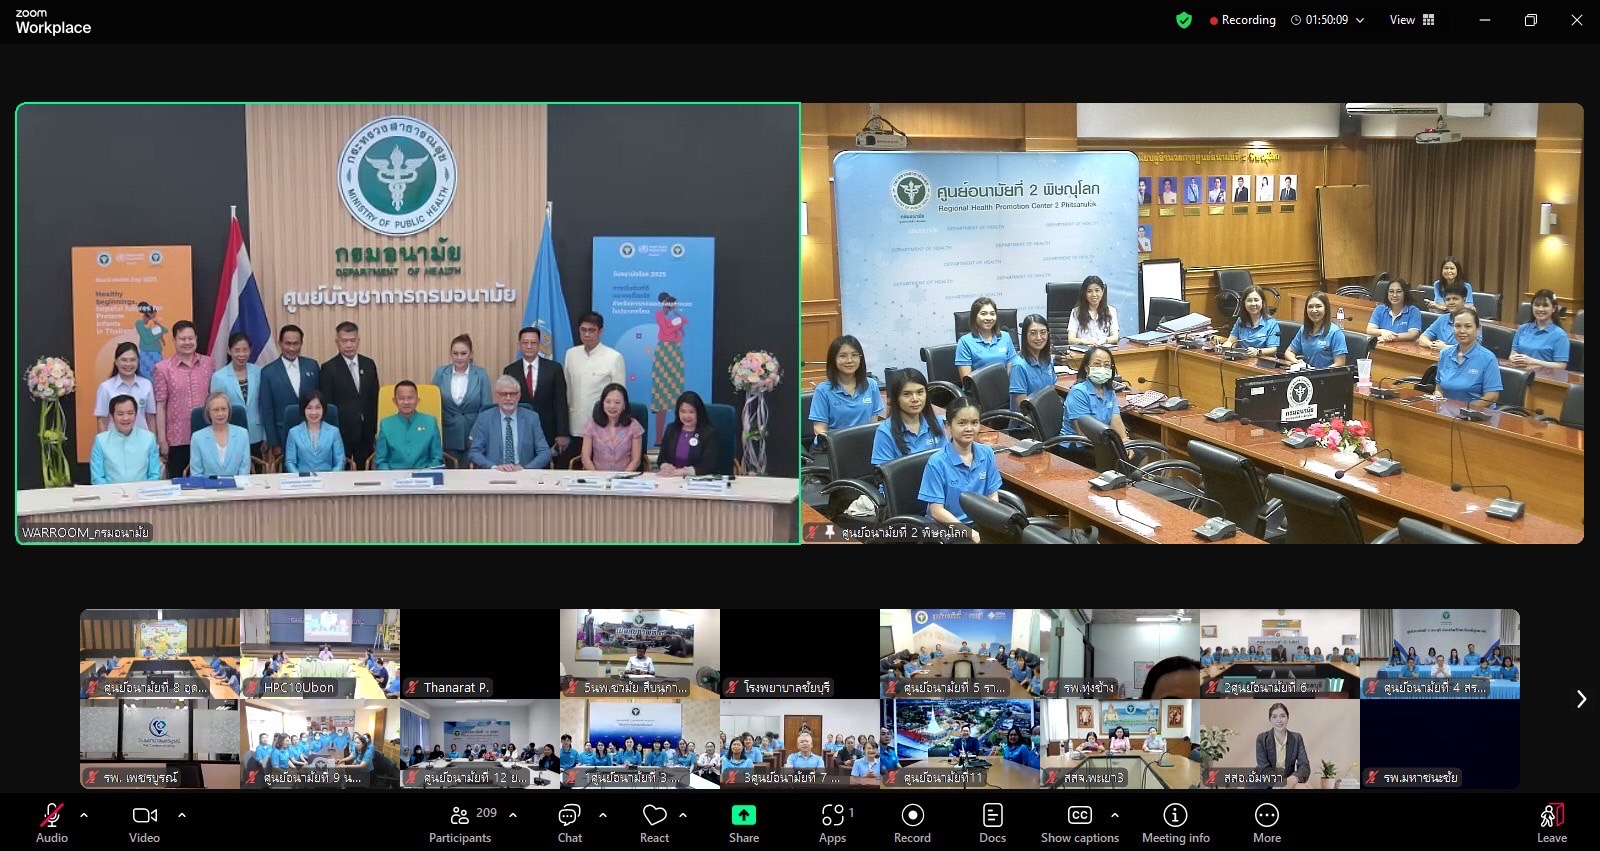This screenshot has width=1600, height=851.
Task: Select the HPC10Ubon participant thumbnail
Action: 320,654
